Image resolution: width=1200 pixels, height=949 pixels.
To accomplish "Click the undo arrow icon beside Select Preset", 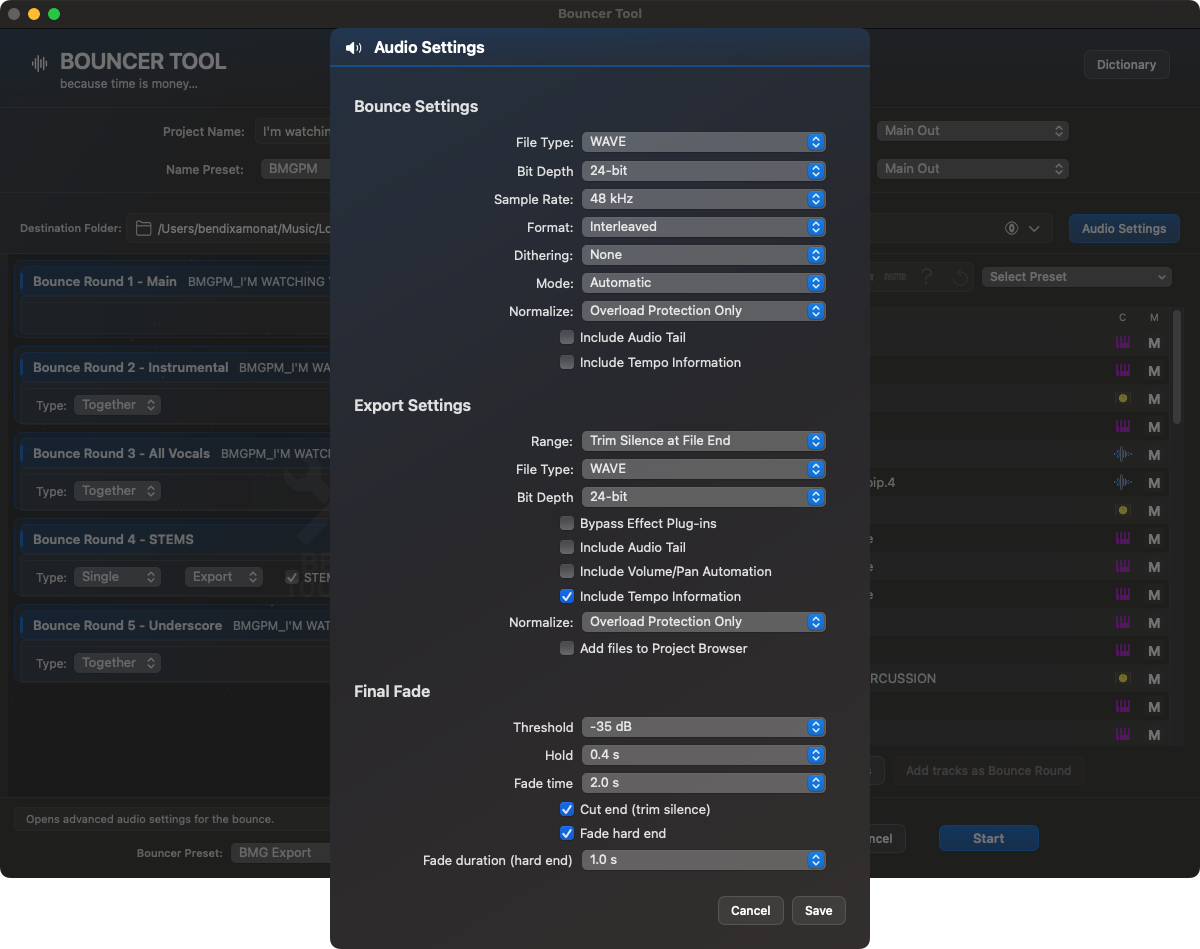I will click(960, 277).
